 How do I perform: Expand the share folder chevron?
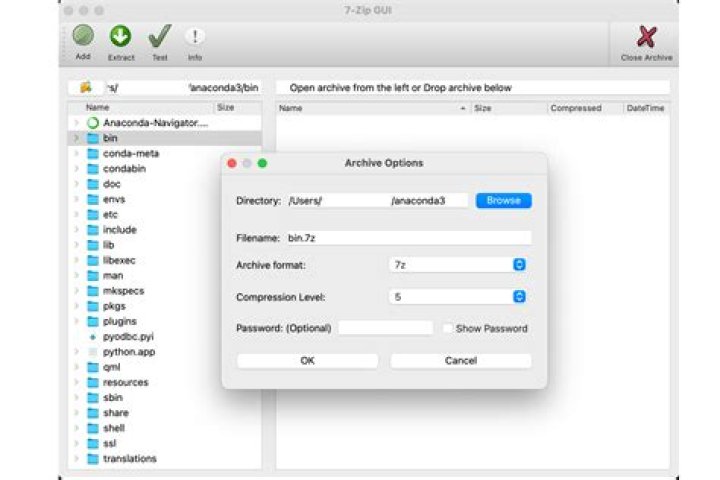pyautogui.click(x=76, y=412)
